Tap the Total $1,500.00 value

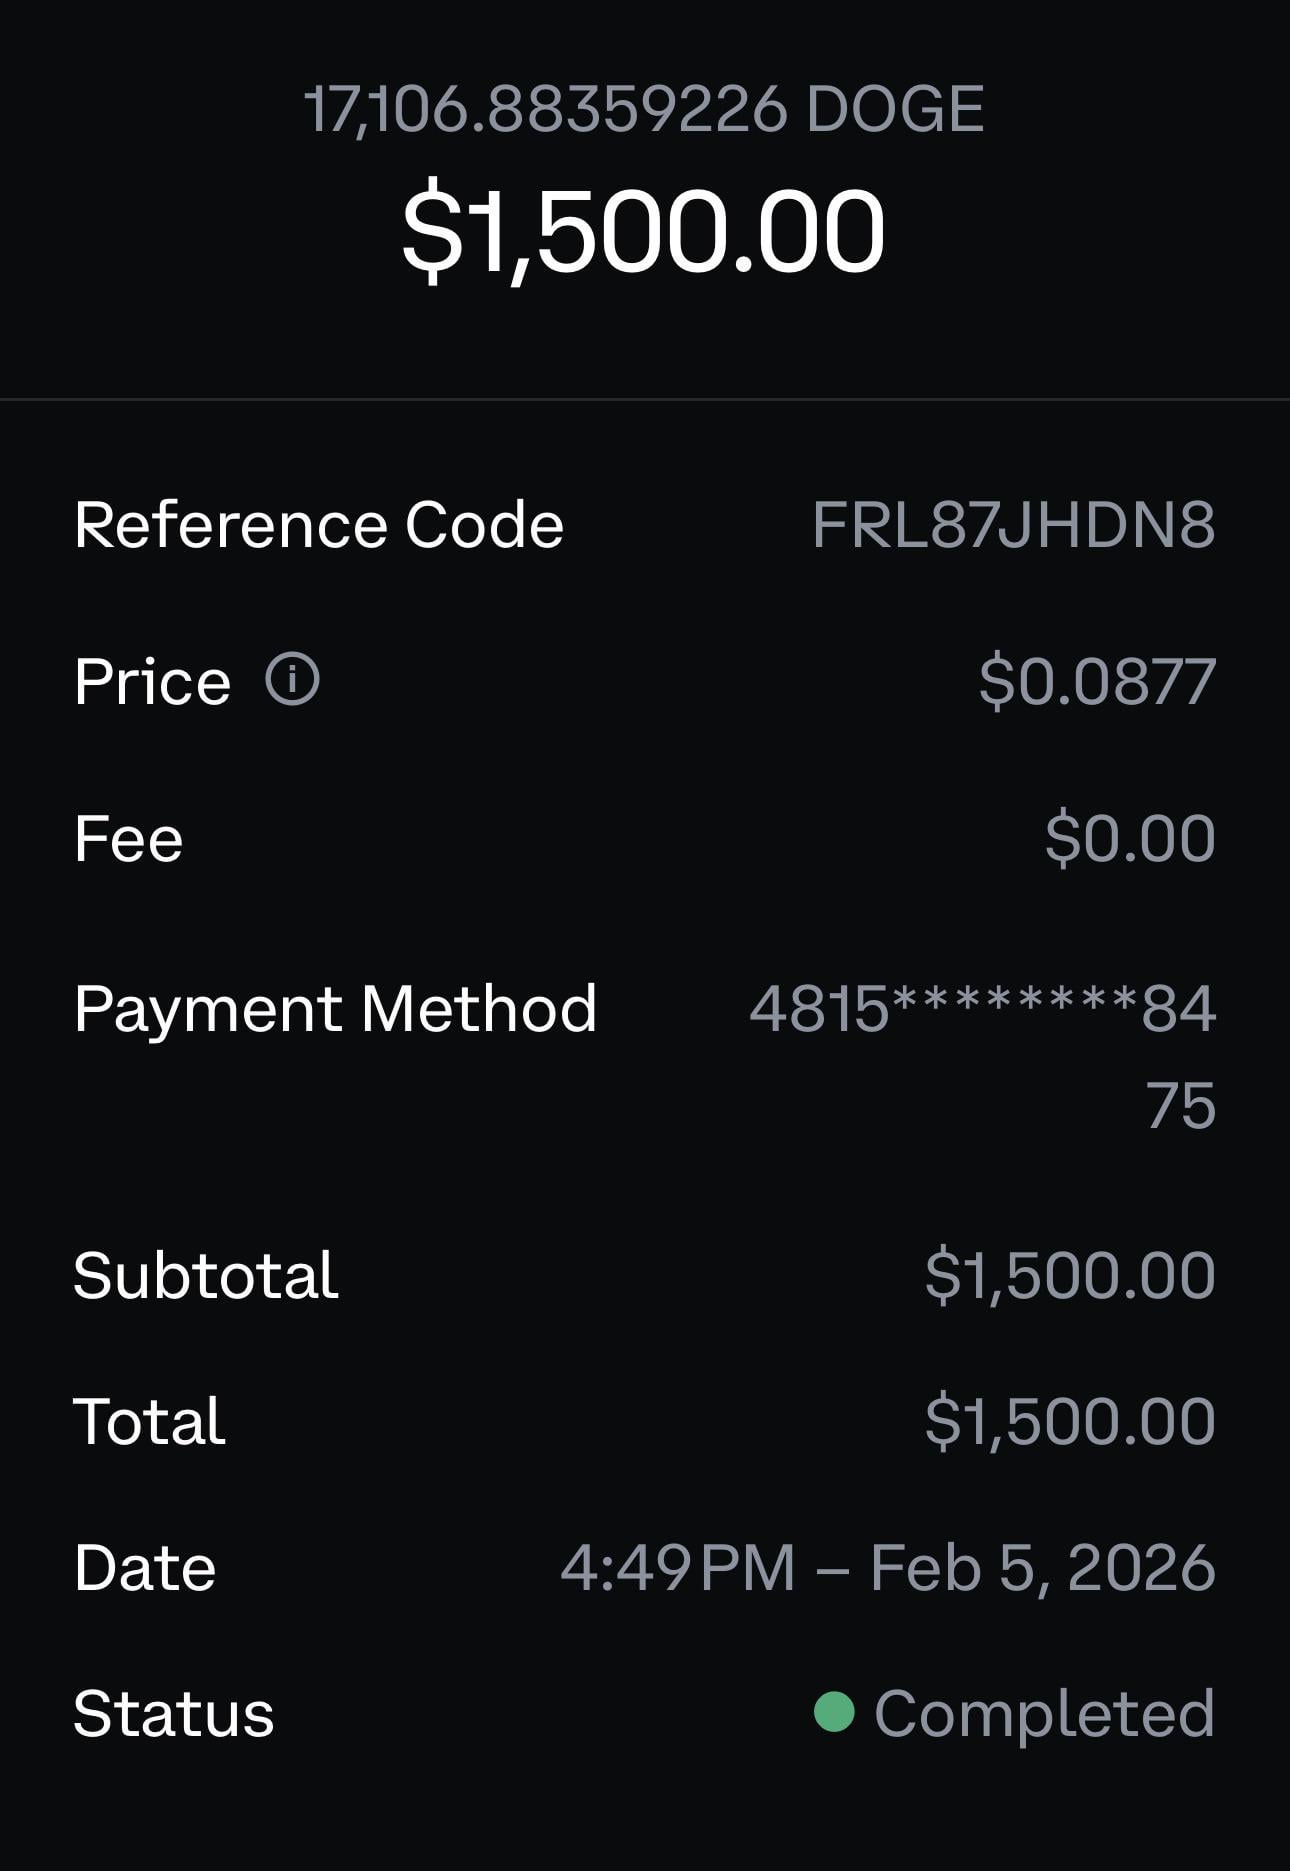[1069, 1421]
